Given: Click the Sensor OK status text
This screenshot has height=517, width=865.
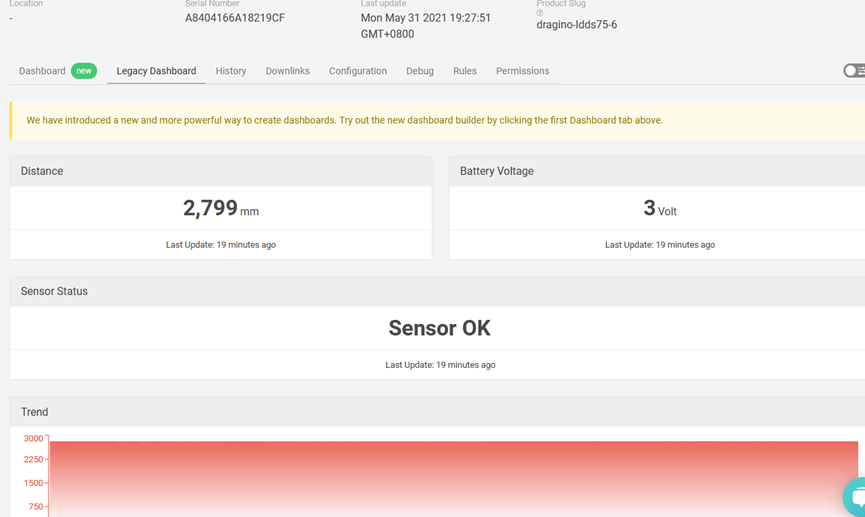Looking at the screenshot, I should click(439, 328).
